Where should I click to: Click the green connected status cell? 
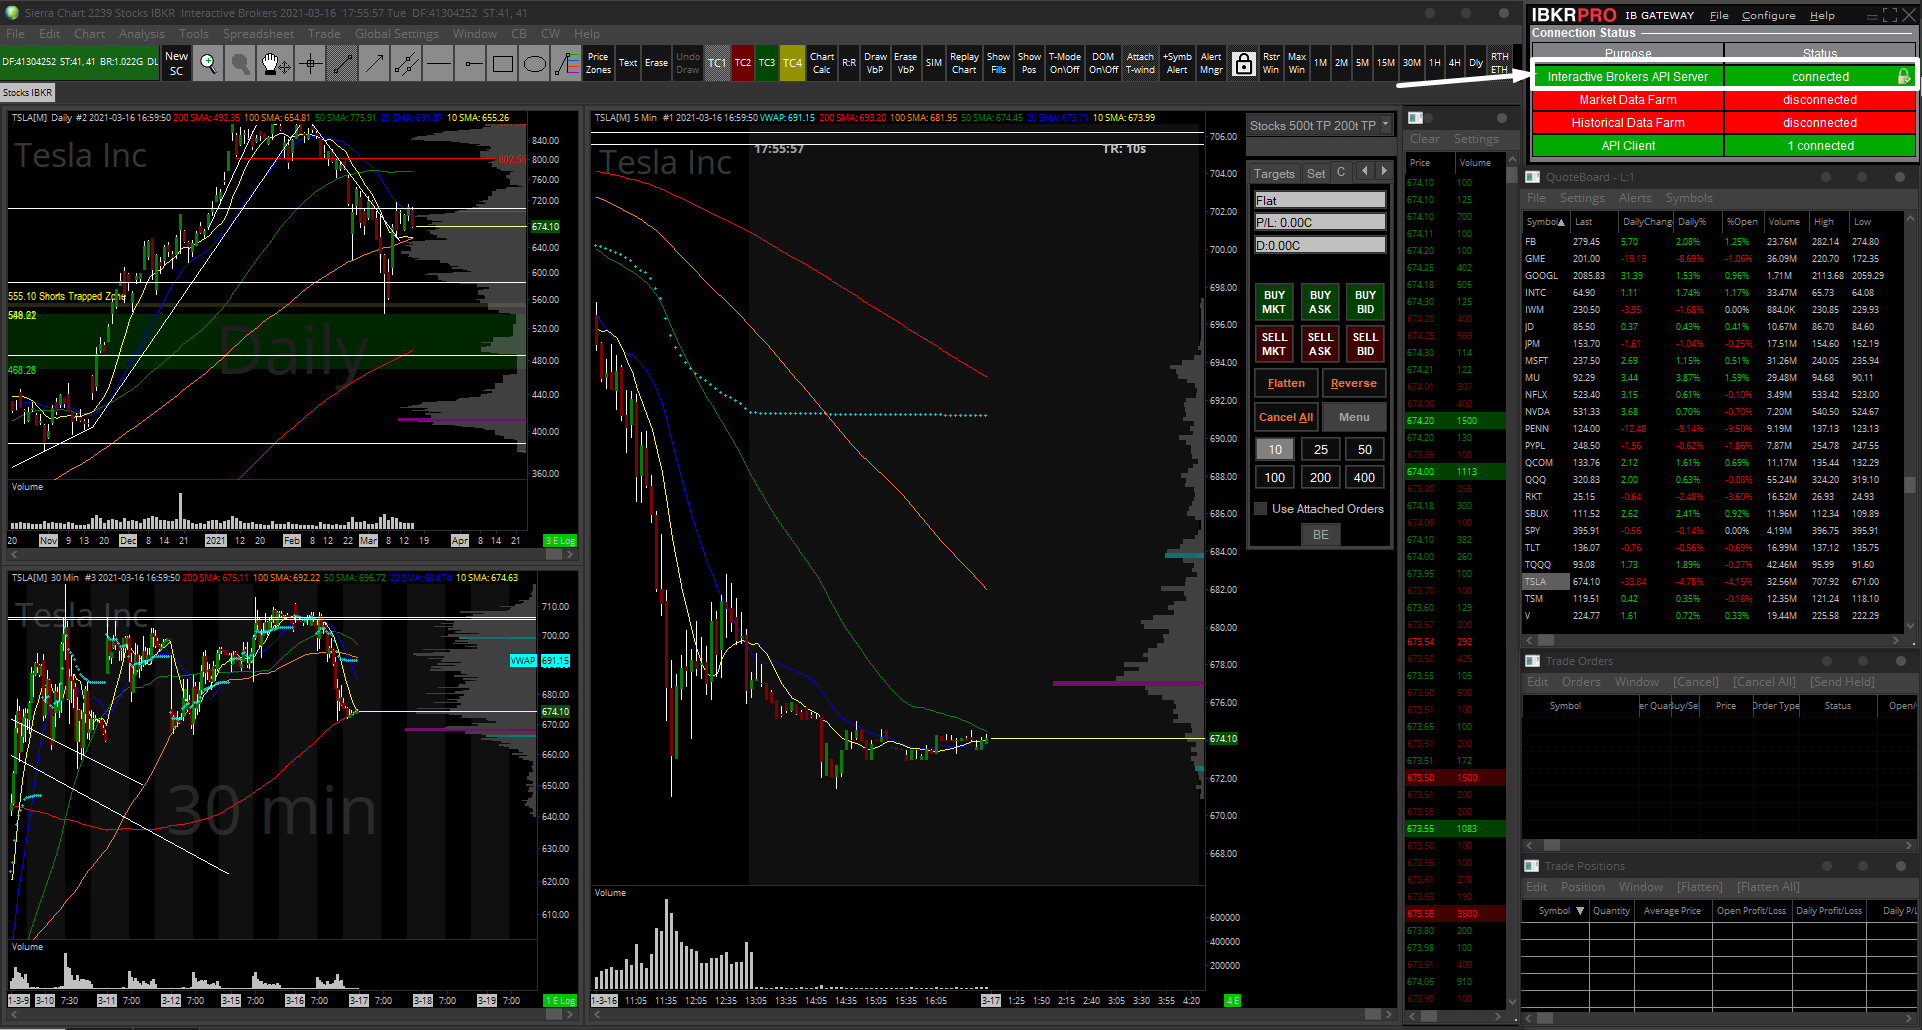[1820, 76]
